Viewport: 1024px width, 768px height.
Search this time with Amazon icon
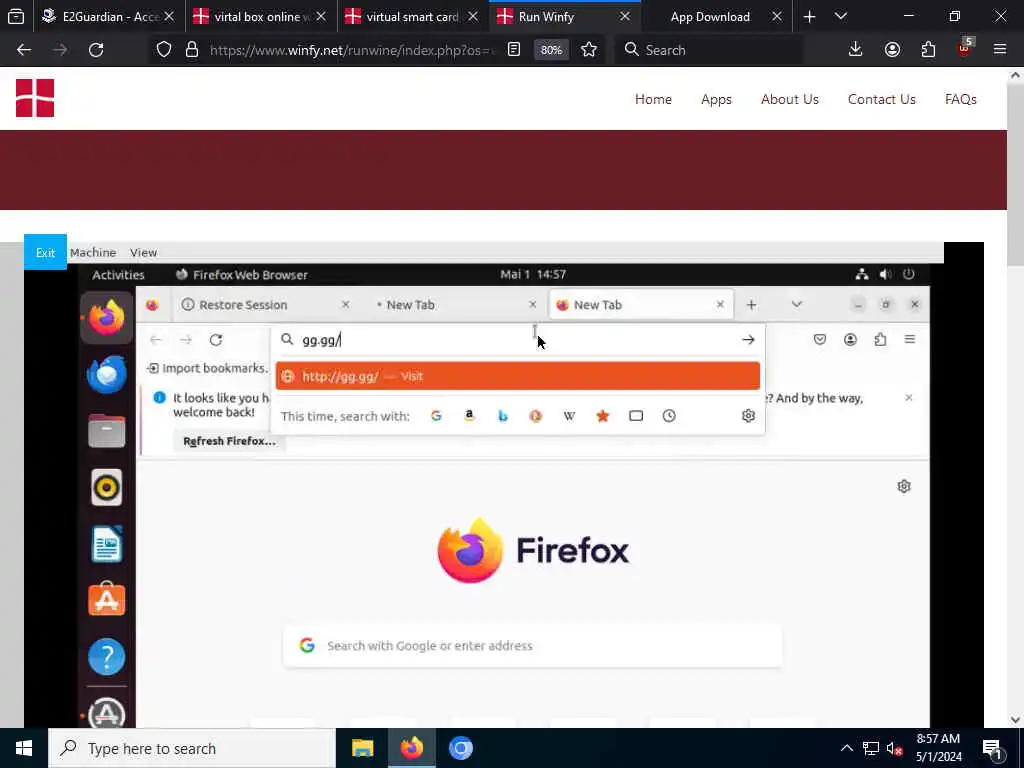(x=470, y=416)
